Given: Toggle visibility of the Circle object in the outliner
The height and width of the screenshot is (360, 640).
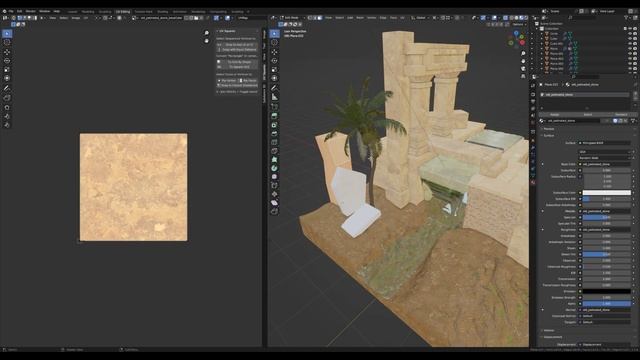Looking at the screenshot, I should [630, 34].
